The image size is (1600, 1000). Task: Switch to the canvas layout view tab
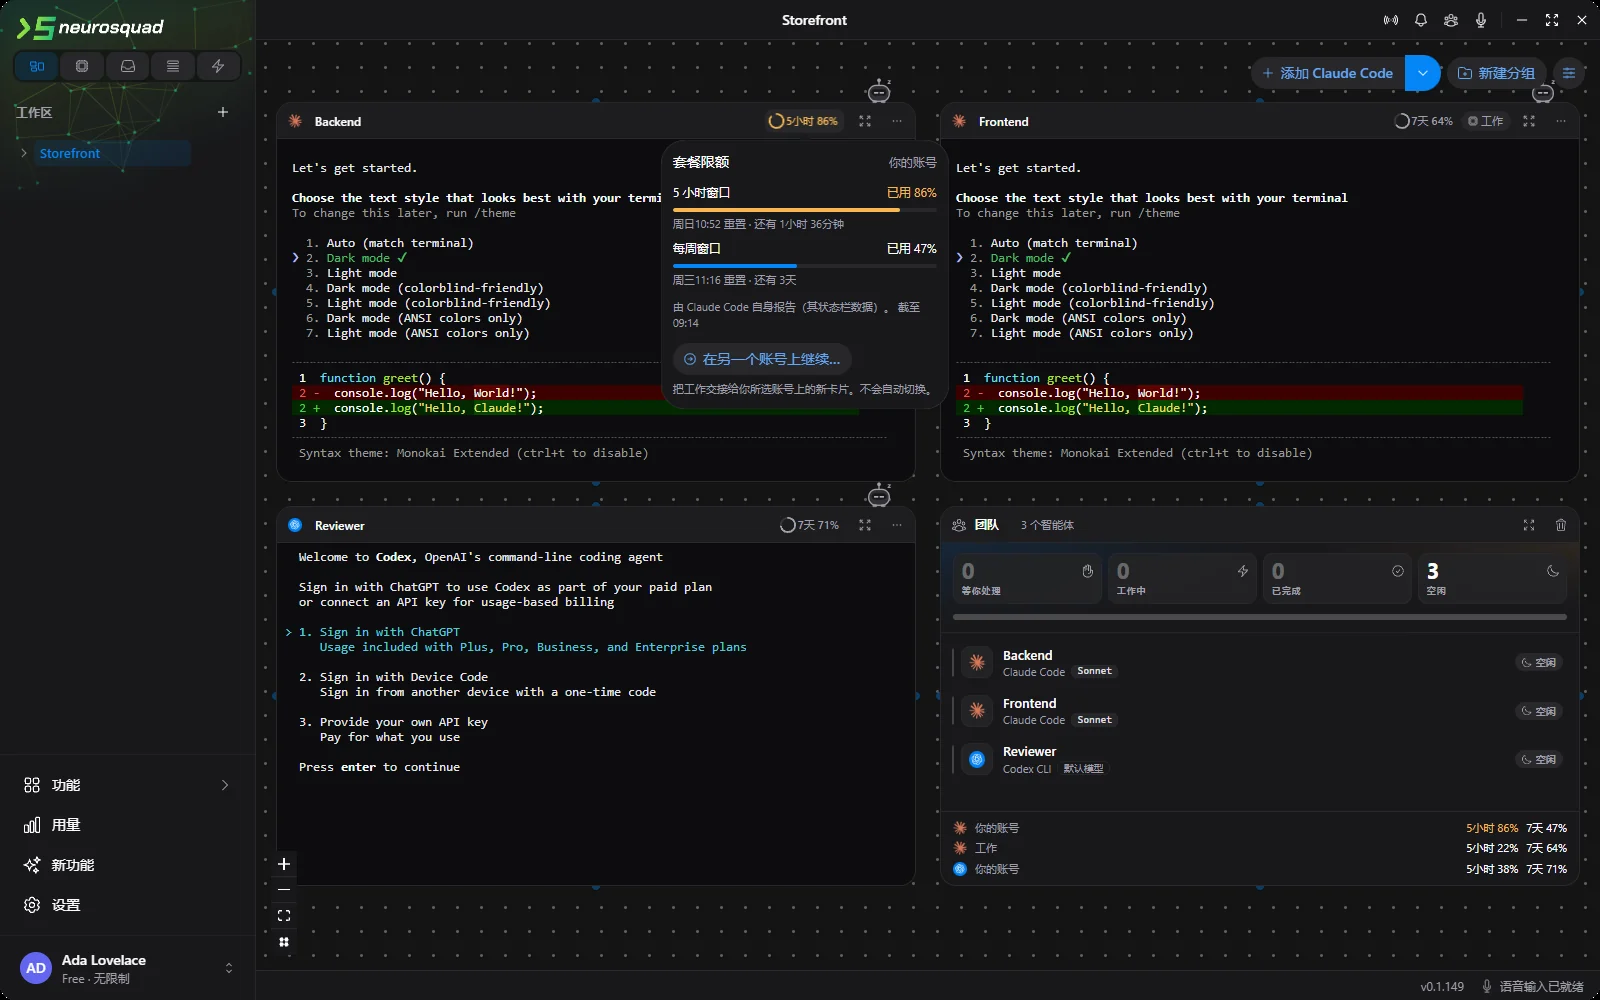[37, 66]
